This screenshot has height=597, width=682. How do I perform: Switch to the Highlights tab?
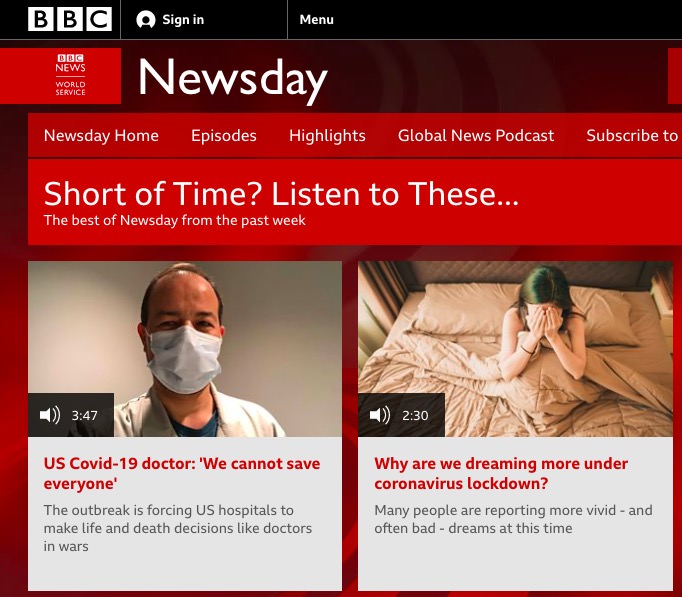pos(327,136)
